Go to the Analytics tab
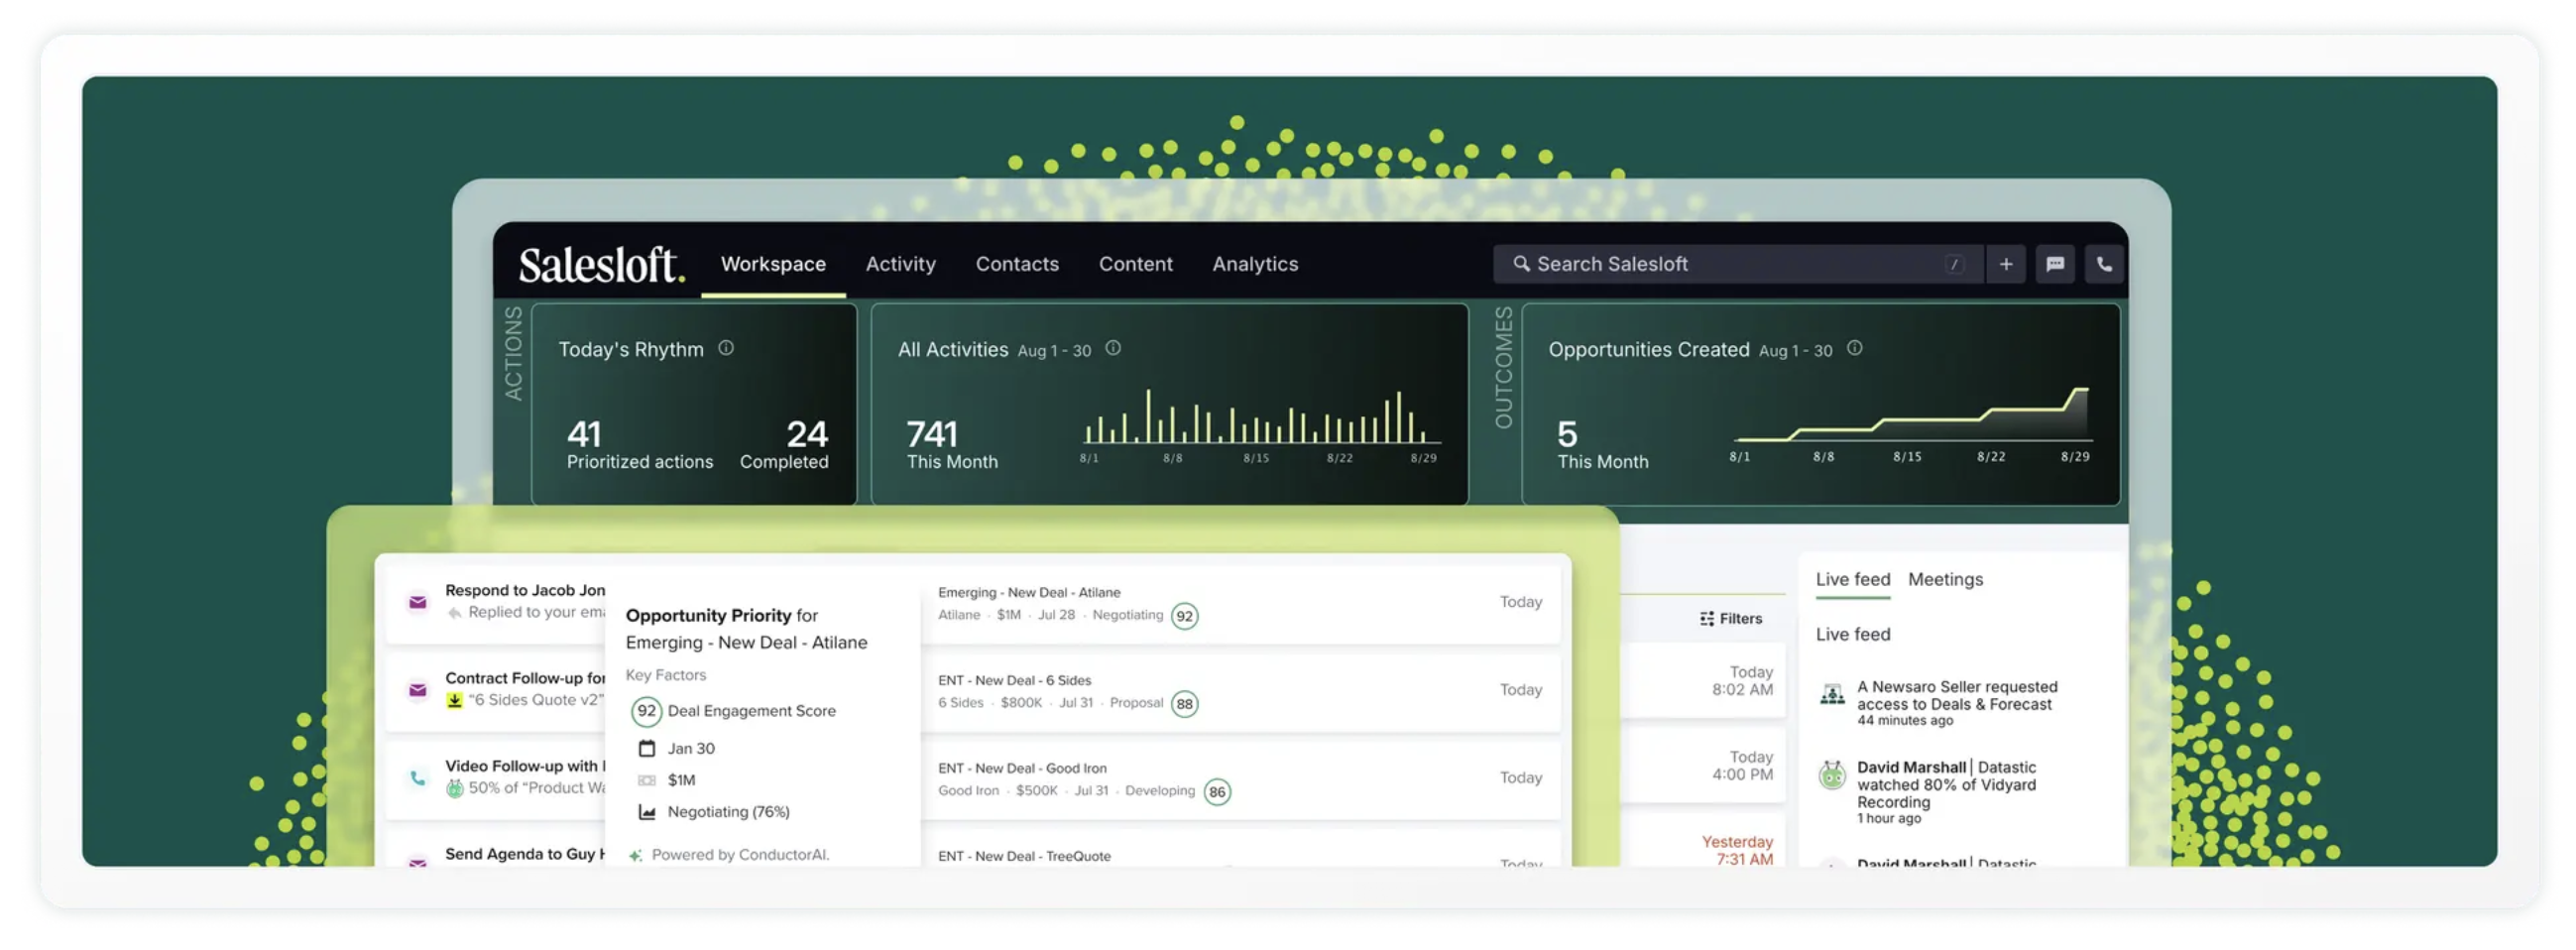 pos(1254,264)
